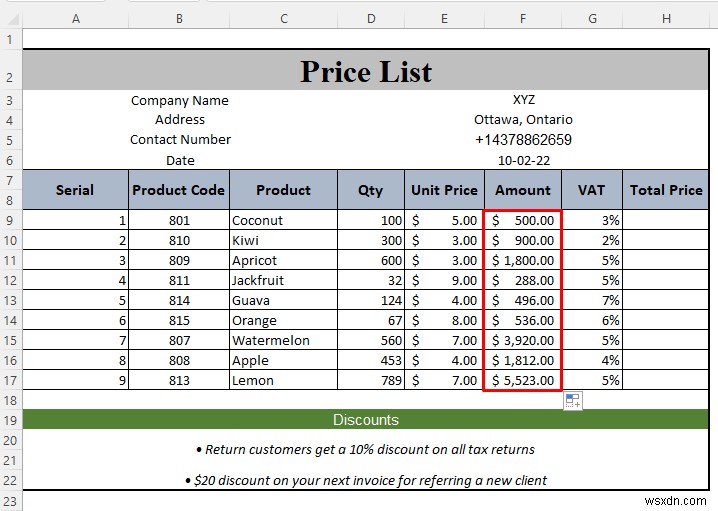Image resolution: width=718 pixels, height=511 pixels.
Task: Click the Ottawa, Ontario address cell
Action: 523,120
